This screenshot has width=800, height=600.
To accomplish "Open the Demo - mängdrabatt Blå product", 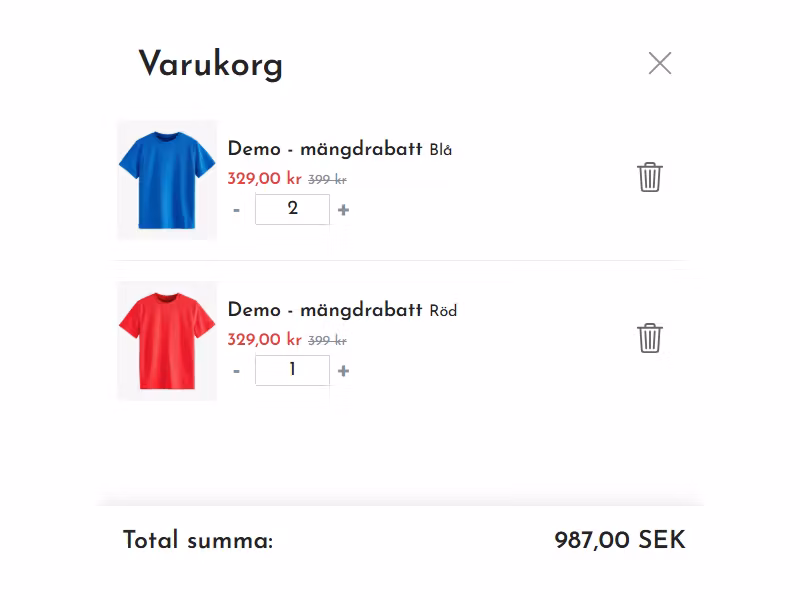I will [338, 148].
